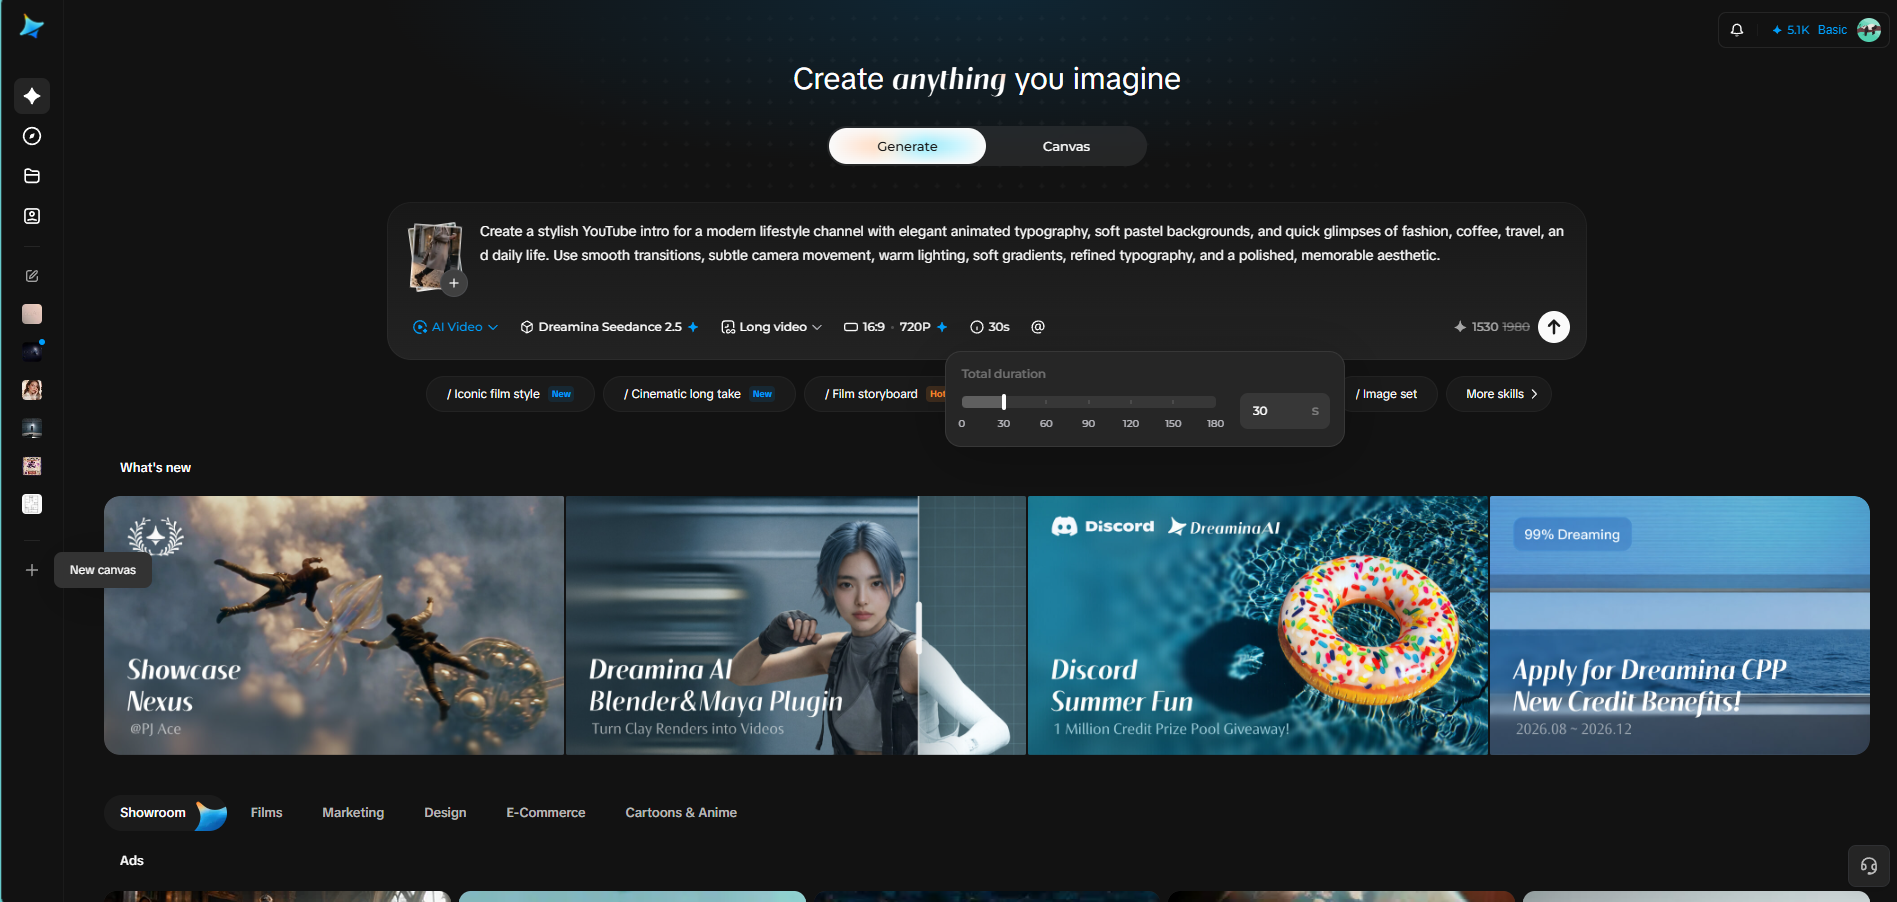The height and width of the screenshot is (902, 1897).
Task: Open the Dreamina CPP credit benefits banner
Action: click(1680, 625)
